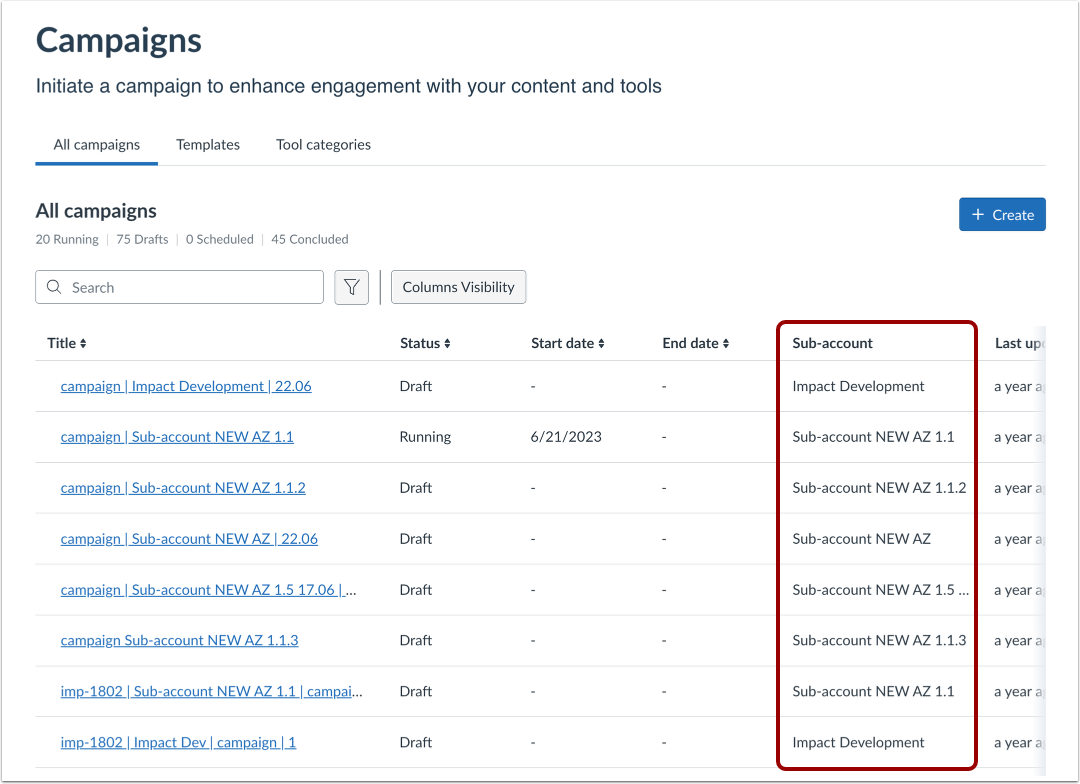This screenshot has height=784, width=1080.
Task: Open the Tool categories tab
Action: coord(323,145)
